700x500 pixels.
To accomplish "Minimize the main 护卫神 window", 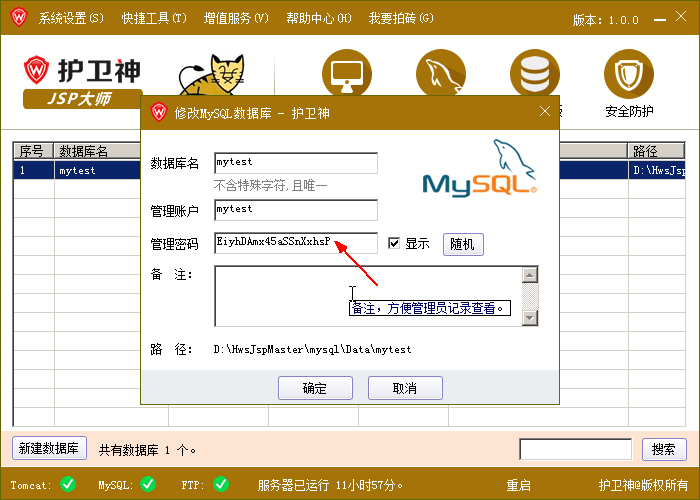I will point(659,19).
